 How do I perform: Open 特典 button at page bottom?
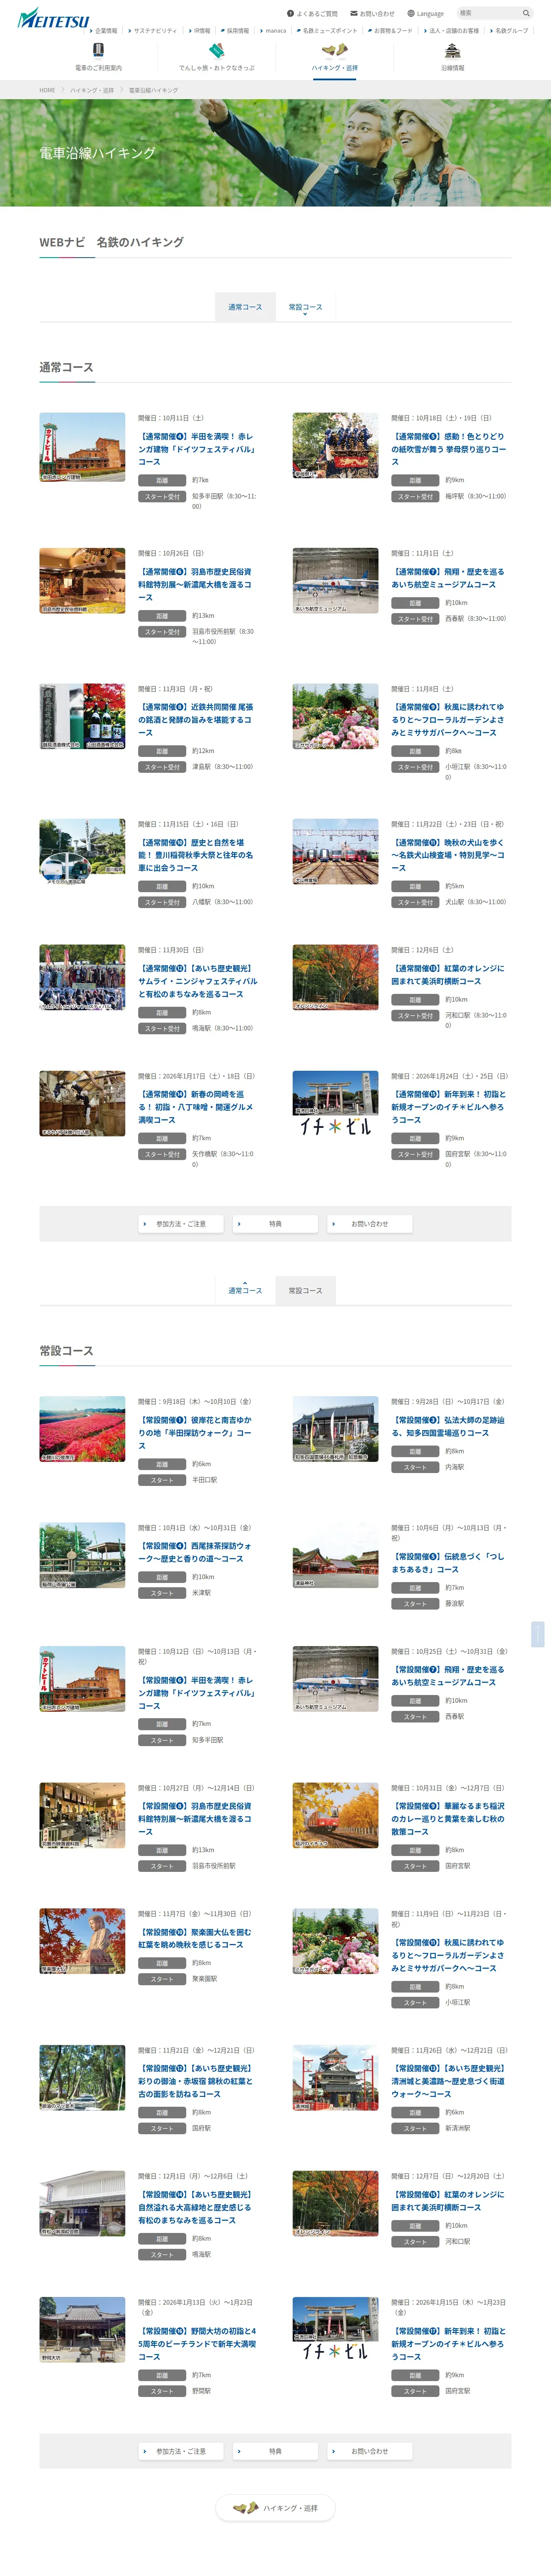[x=275, y=2451]
